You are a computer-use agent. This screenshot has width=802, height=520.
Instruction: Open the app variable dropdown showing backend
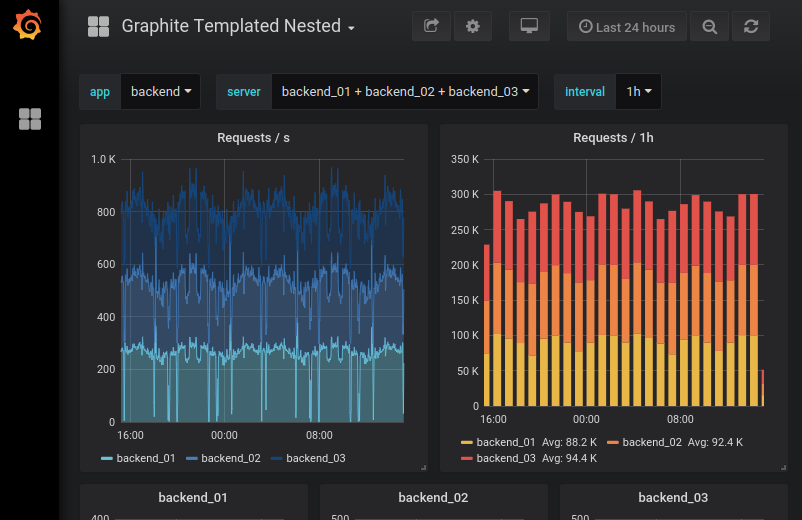click(160, 92)
